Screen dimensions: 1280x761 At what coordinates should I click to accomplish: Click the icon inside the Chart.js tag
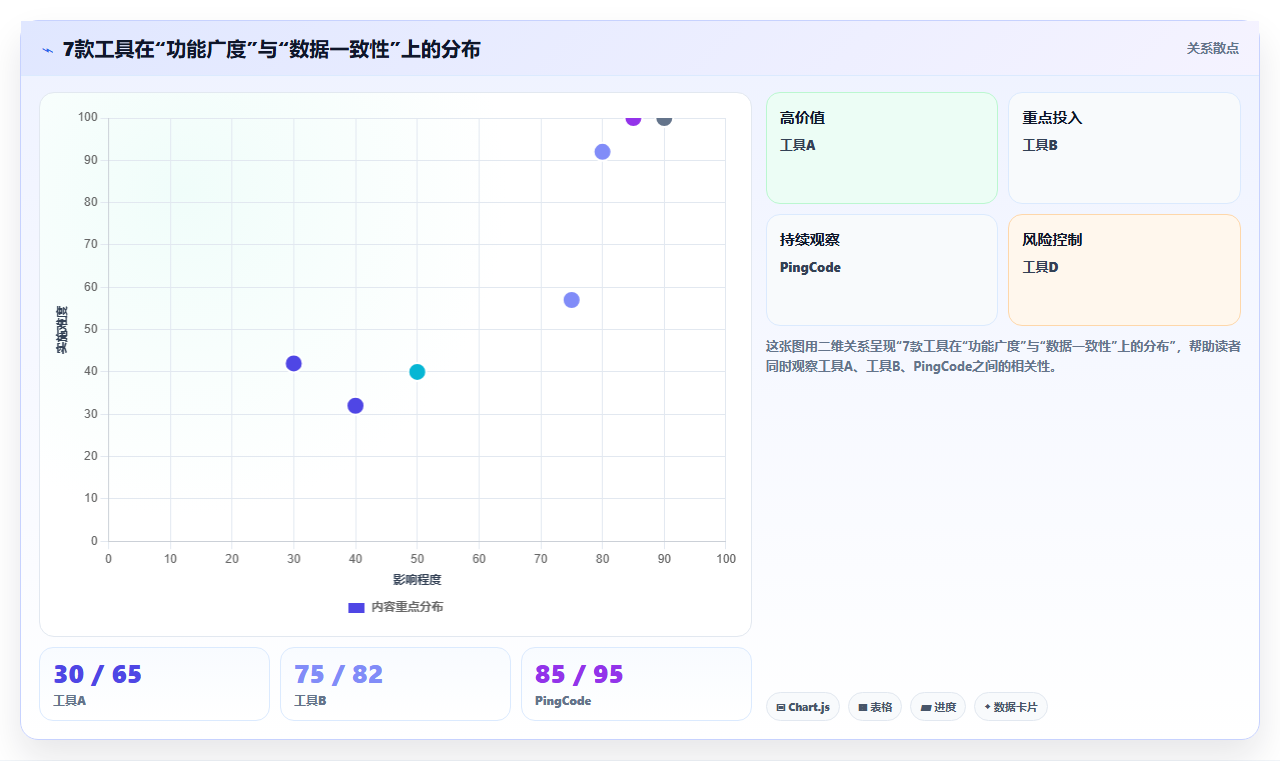(780, 707)
